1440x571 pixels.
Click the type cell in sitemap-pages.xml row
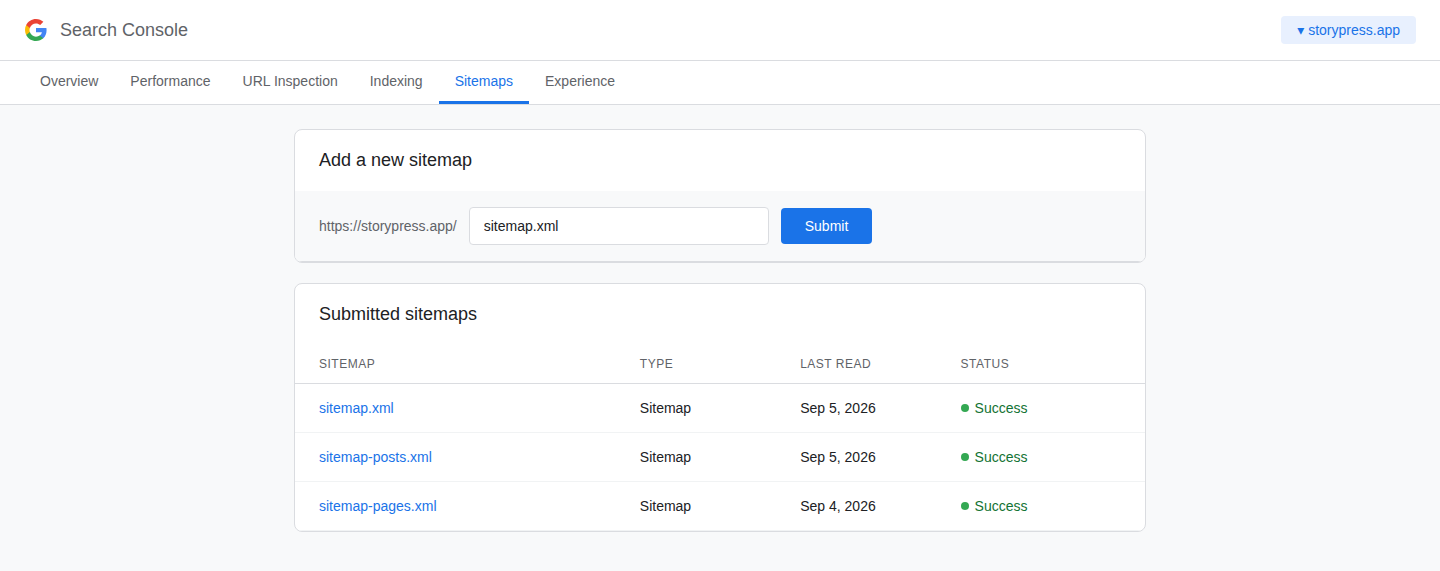[x=665, y=506]
